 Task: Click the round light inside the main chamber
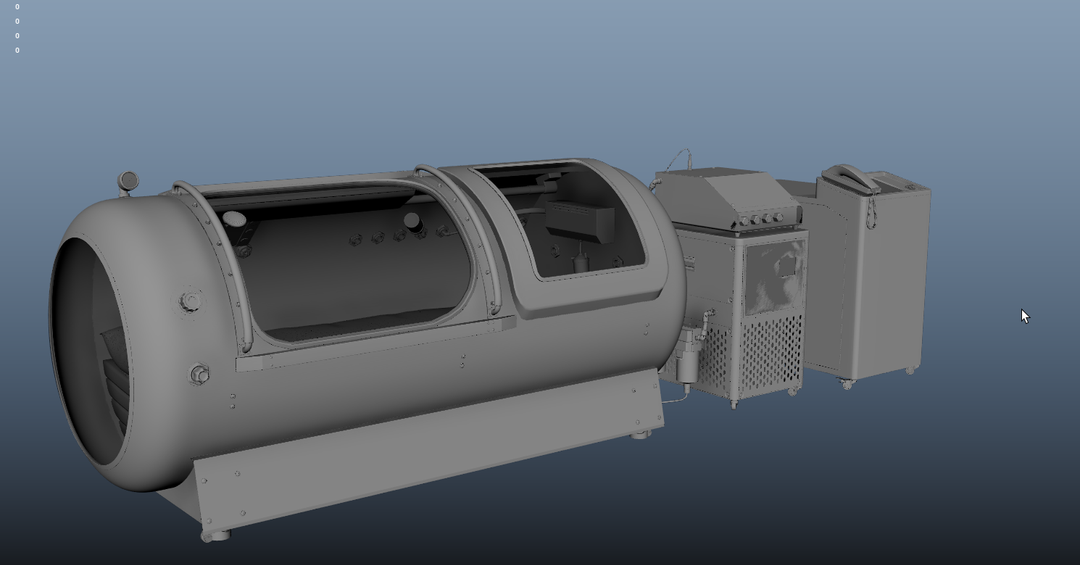tap(234, 218)
